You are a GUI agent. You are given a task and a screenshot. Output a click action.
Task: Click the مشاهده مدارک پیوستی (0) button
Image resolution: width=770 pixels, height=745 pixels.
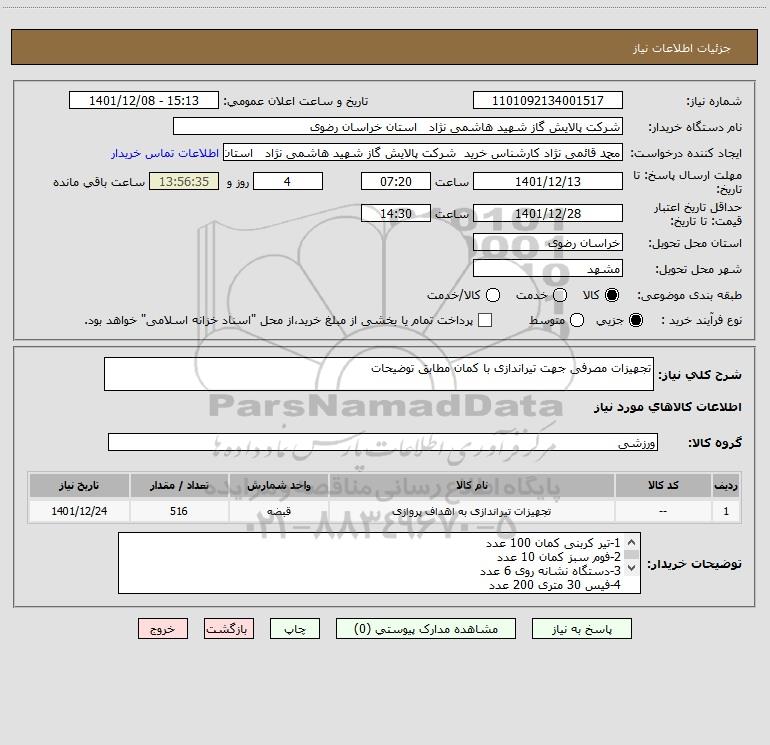point(426,629)
